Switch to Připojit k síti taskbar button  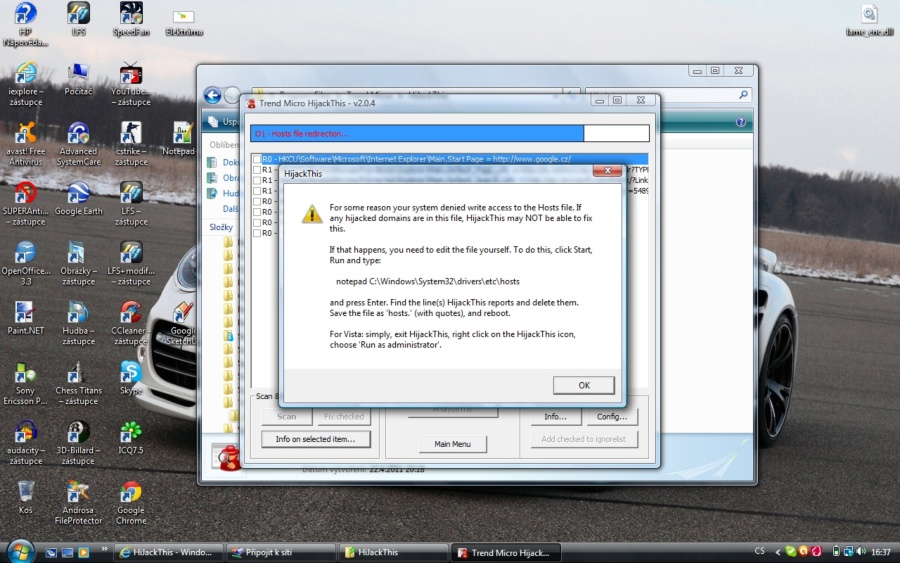pos(281,553)
